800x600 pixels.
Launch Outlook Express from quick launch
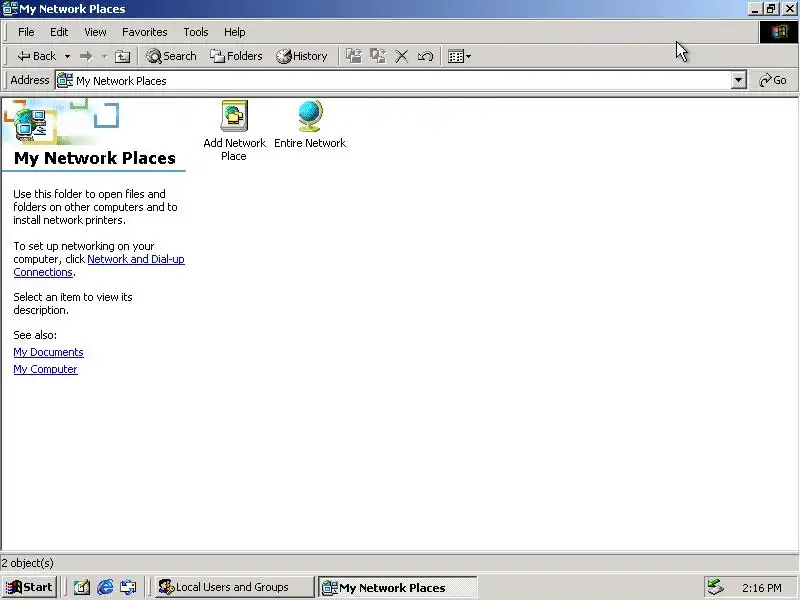point(128,587)
